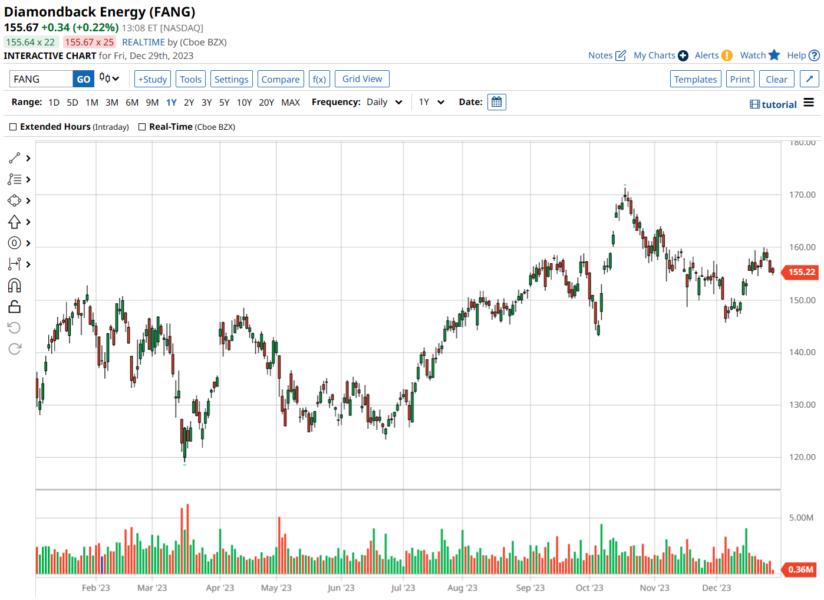Toggle Grid View mode
This screenshot has width=824, height=600.
(362, 78)
